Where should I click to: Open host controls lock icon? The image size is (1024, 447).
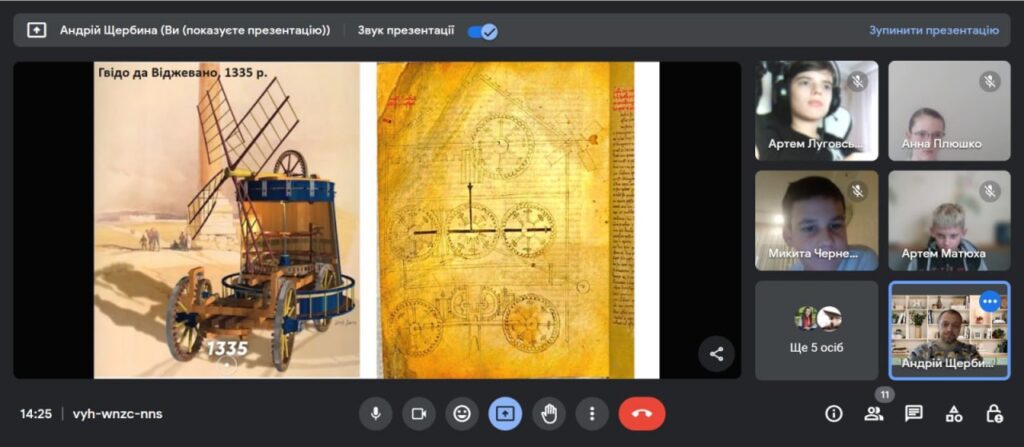tap(994, 413)
